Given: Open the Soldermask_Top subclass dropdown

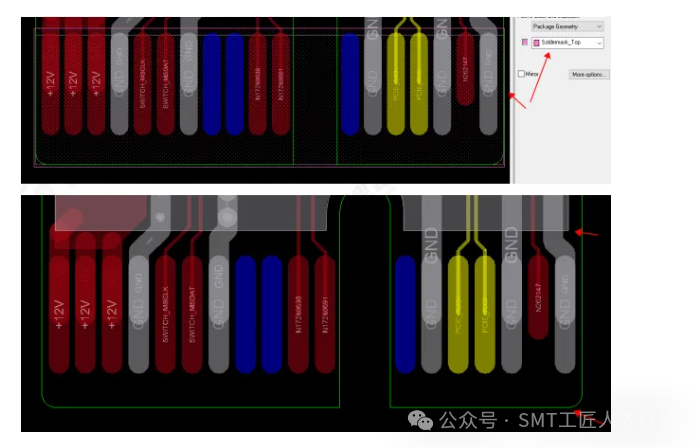Looking at the screenshot, I should click(568, 43).
